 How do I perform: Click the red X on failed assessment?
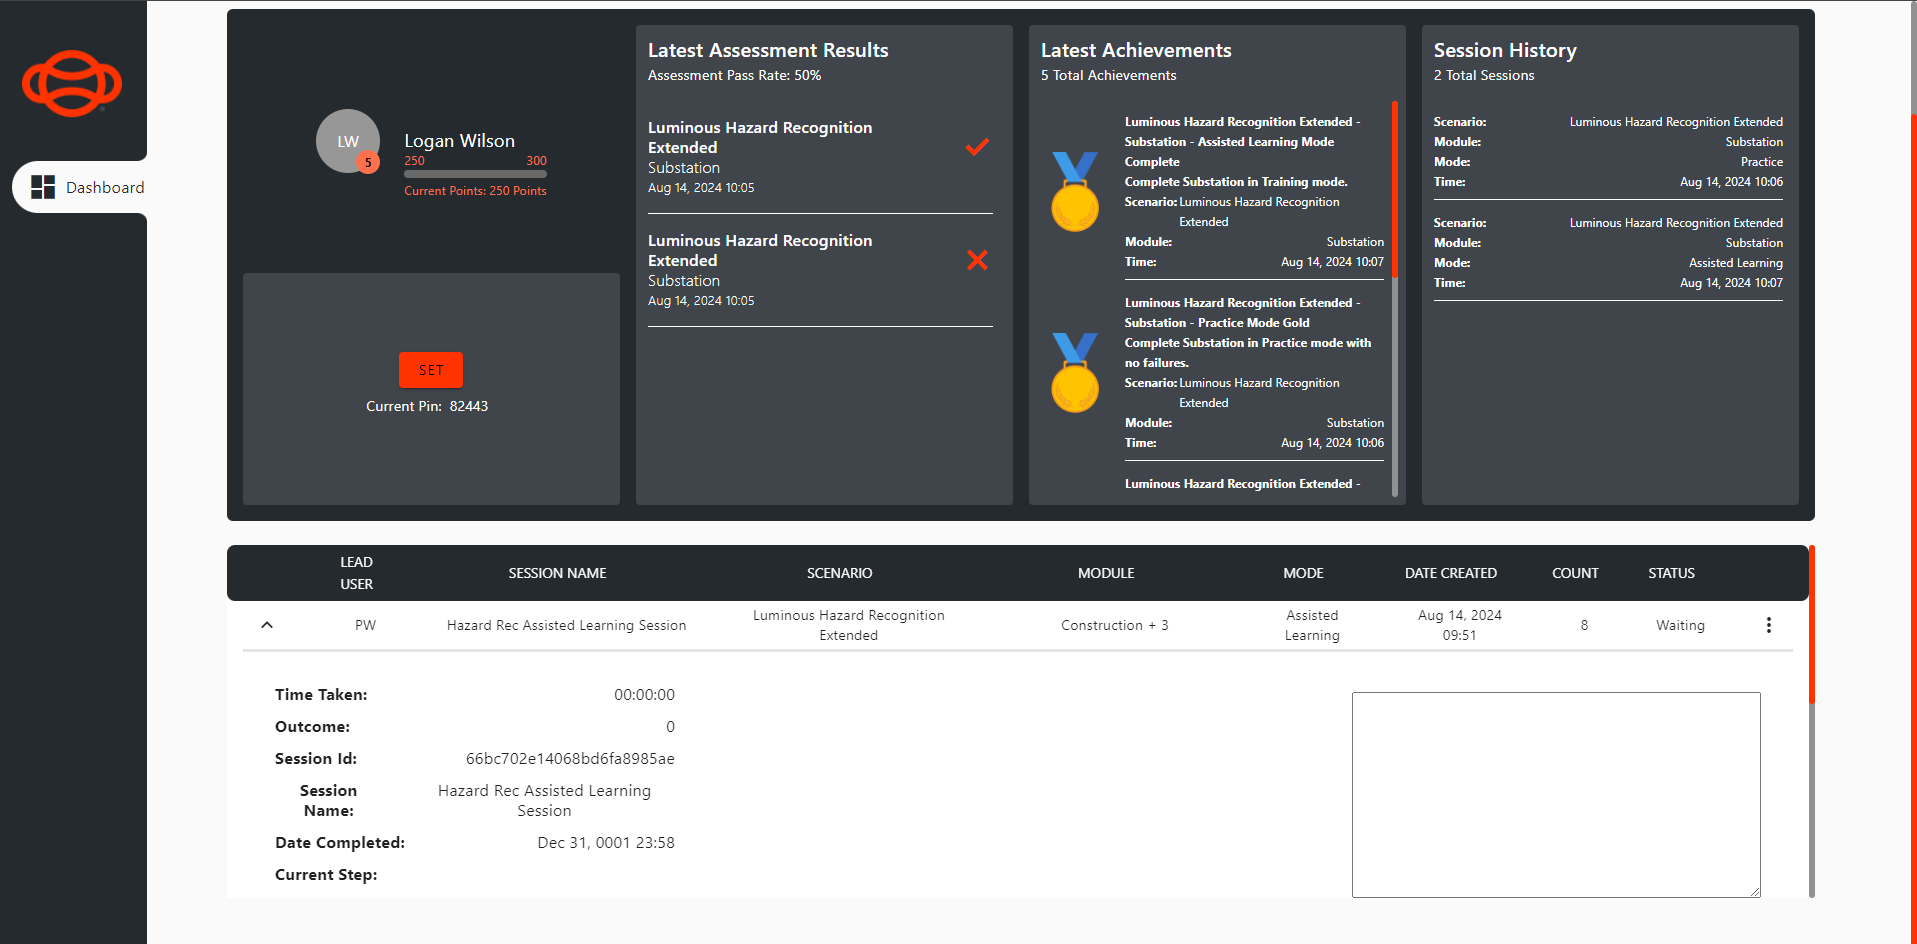(x=977, y=260)
